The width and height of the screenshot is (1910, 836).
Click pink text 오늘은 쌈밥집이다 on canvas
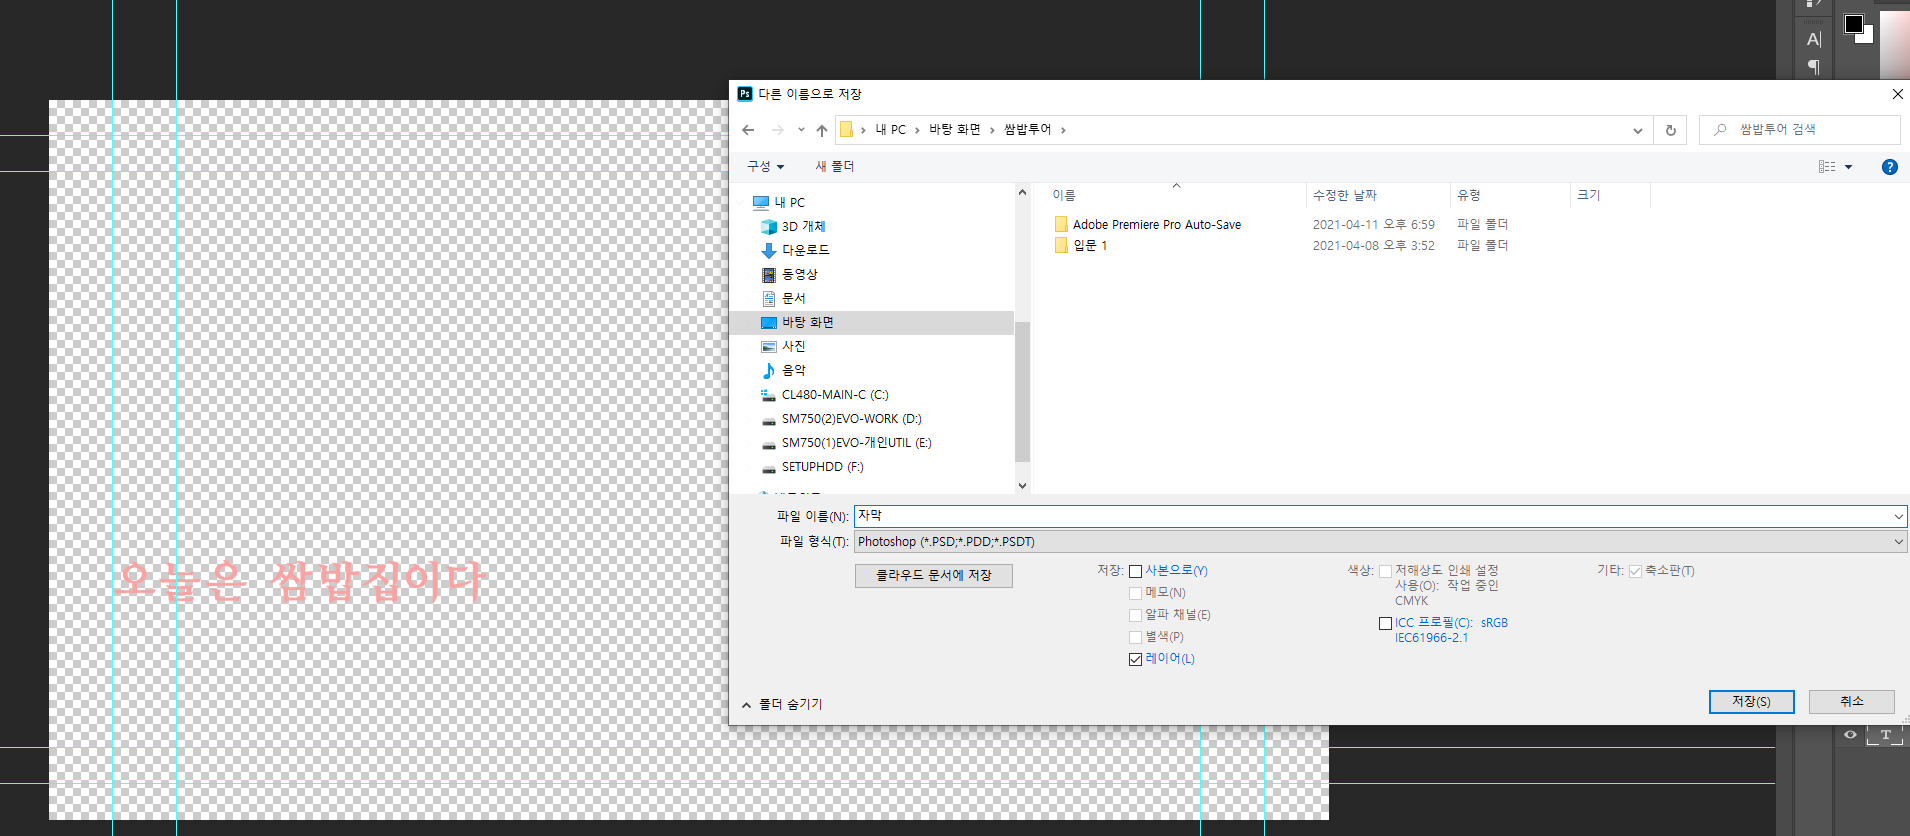[x=300, y=581]
